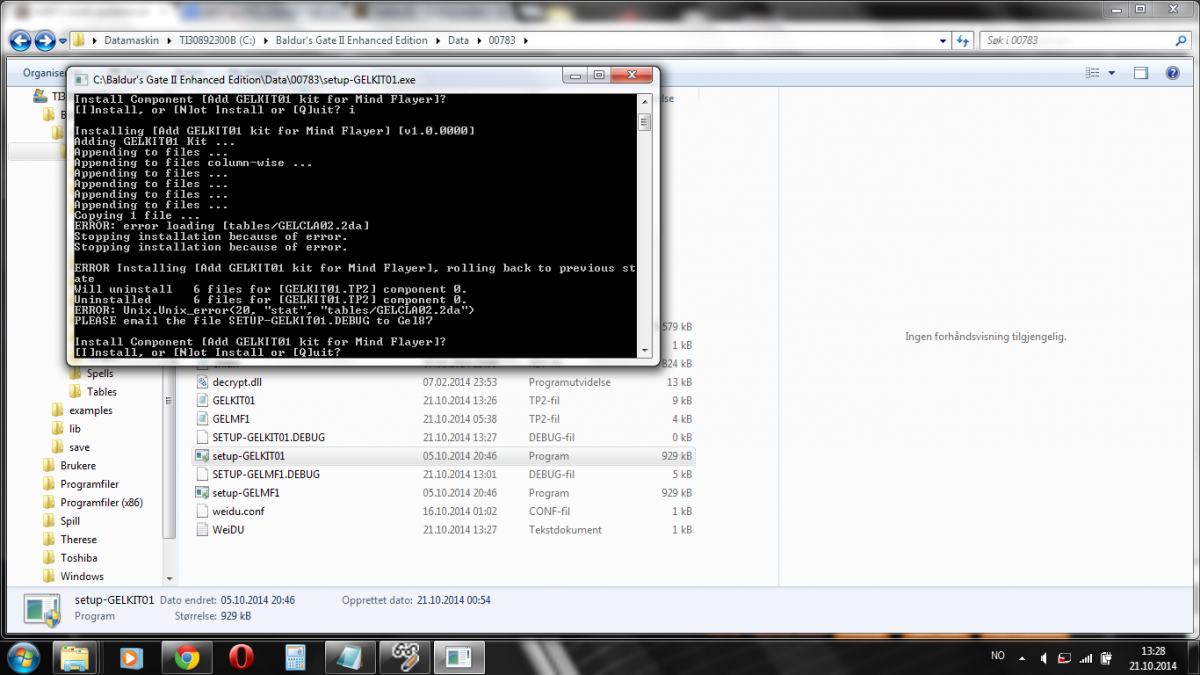Select the Windows folder in tree
This screenshot has height=675, width=1200.
click(81, 577)
